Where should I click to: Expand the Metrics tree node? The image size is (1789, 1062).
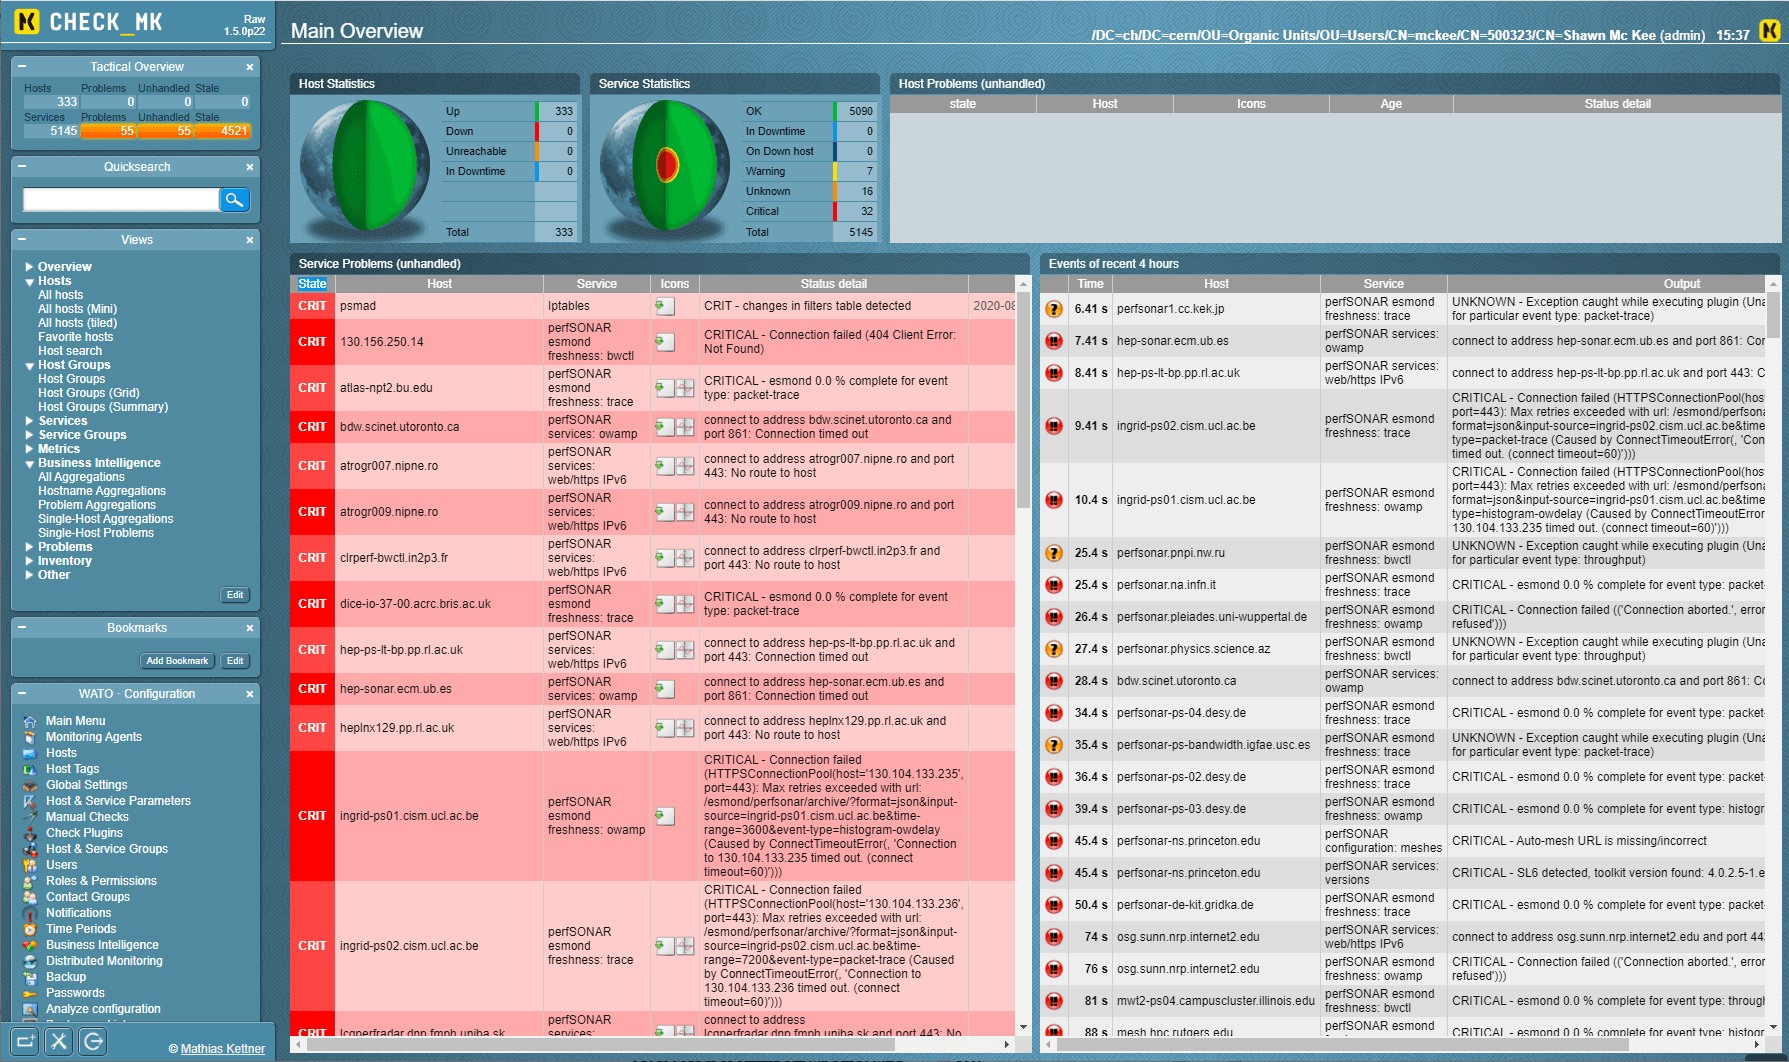pyautogui.click(x=30, y=449)
